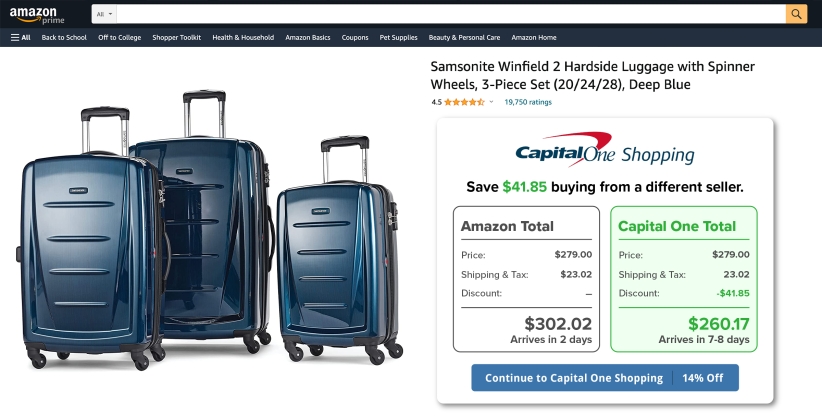The image size is (822, 416).
Task: Click the Capital One Shopping logo
Action: pyautogui.click(x=604, y=151)
